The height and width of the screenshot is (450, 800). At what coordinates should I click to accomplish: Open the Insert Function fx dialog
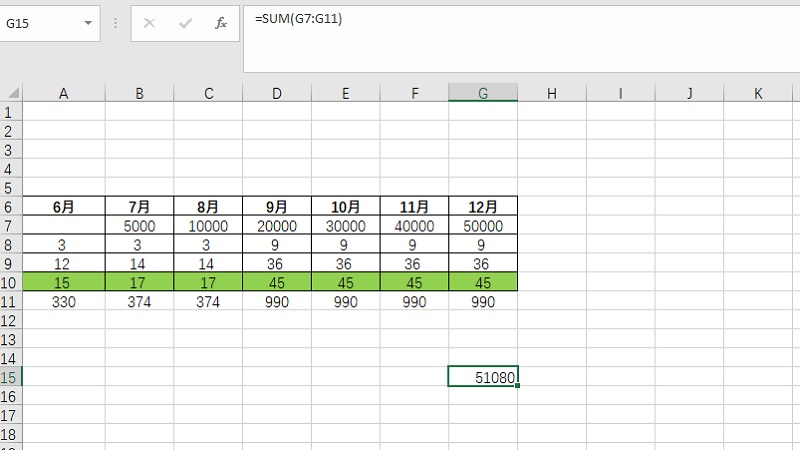[221, 23]
